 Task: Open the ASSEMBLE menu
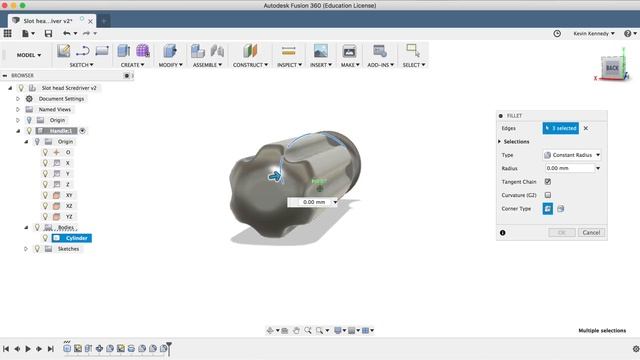click(x=207, y=65)
